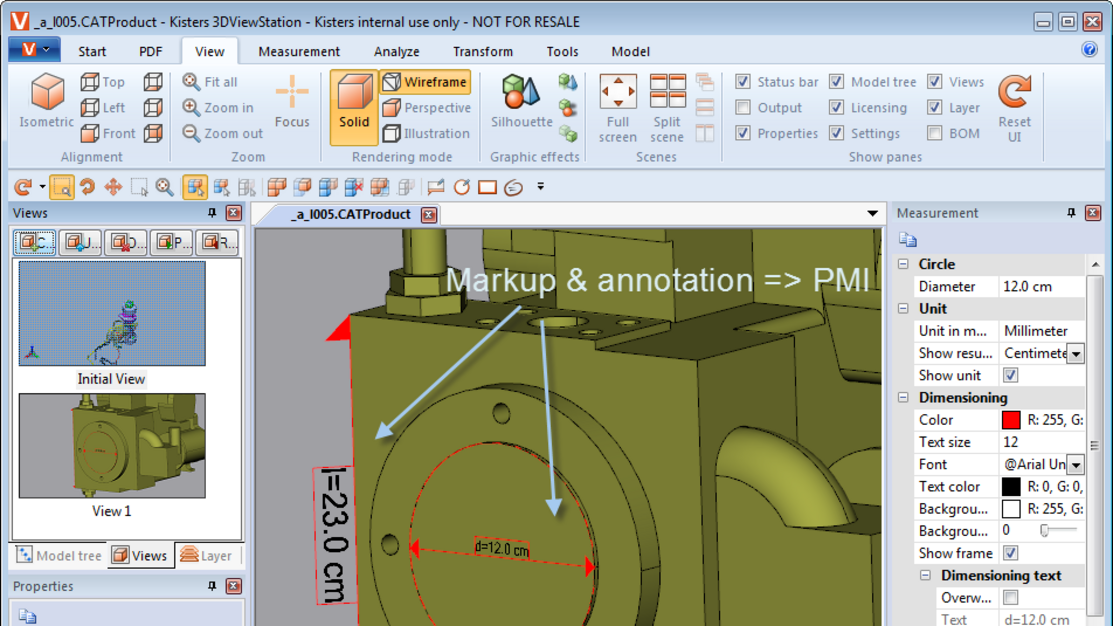Open the Start ribbon tab
Viewport: 1113px width, 626px height.
(92, 51)
